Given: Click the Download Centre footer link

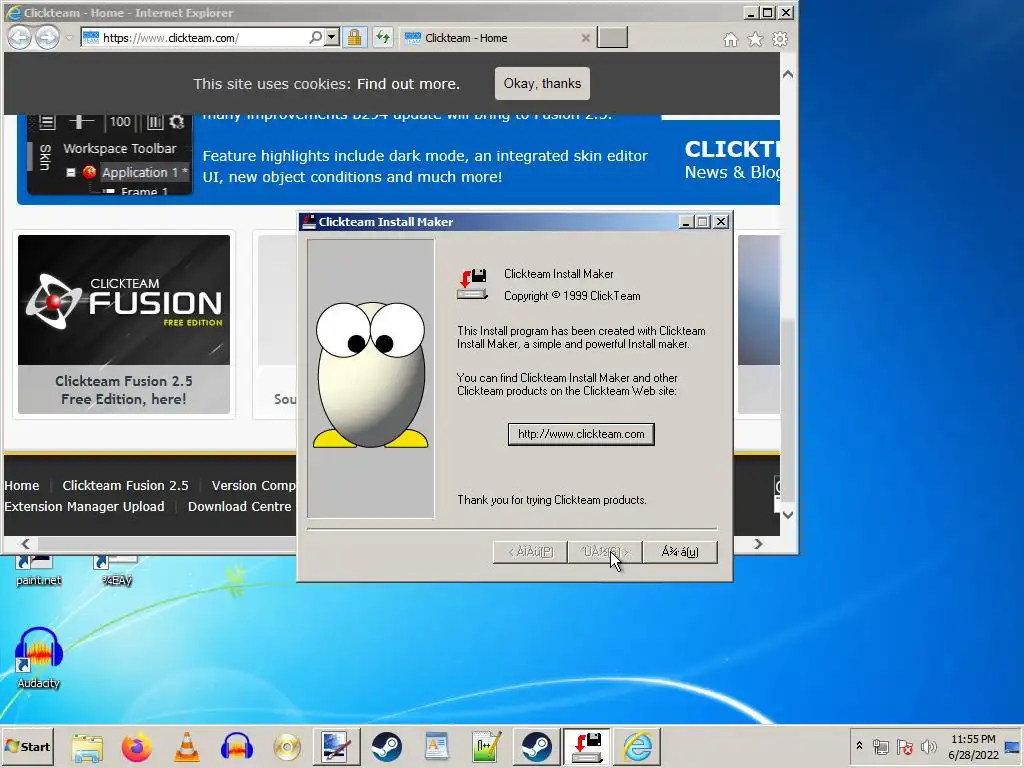Looking at the screenshot, I should tap(240, 506).
